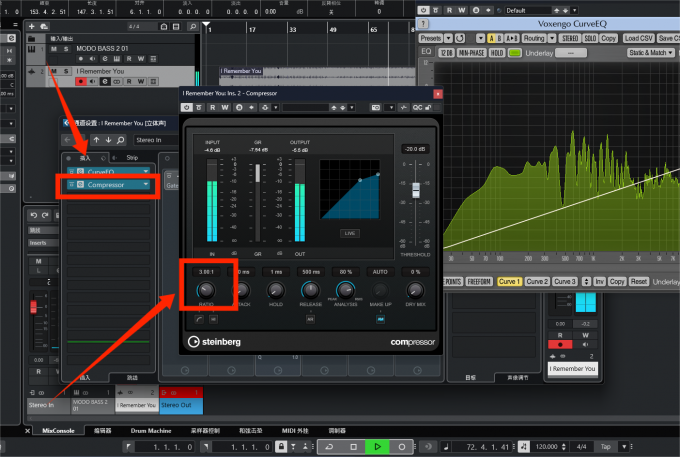Image resolution: width=680 pixels, height=457 pixels.
Task: Open the Stereo In input routing field
Action: click(156, 140)
